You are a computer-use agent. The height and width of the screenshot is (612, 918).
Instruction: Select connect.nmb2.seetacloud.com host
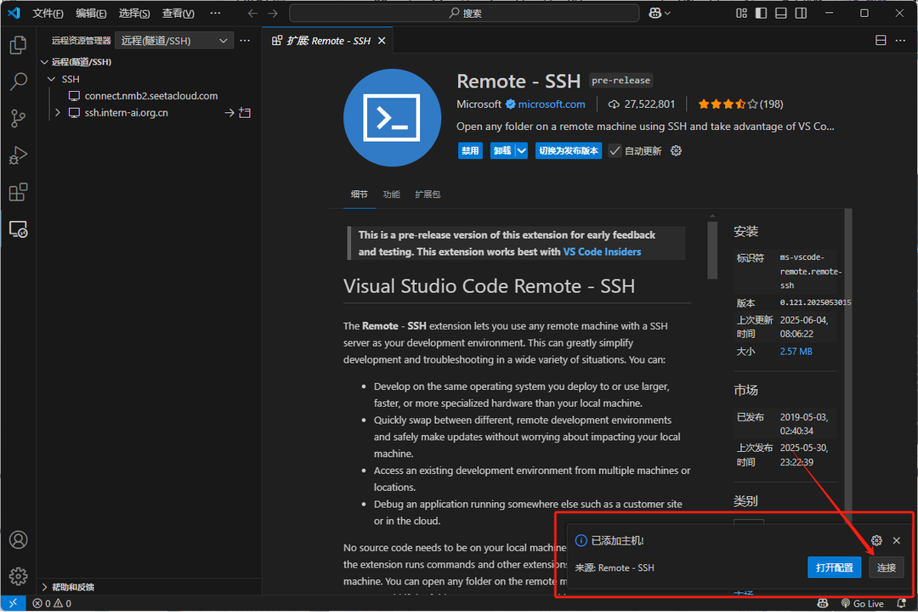click(x=151, y=96)
